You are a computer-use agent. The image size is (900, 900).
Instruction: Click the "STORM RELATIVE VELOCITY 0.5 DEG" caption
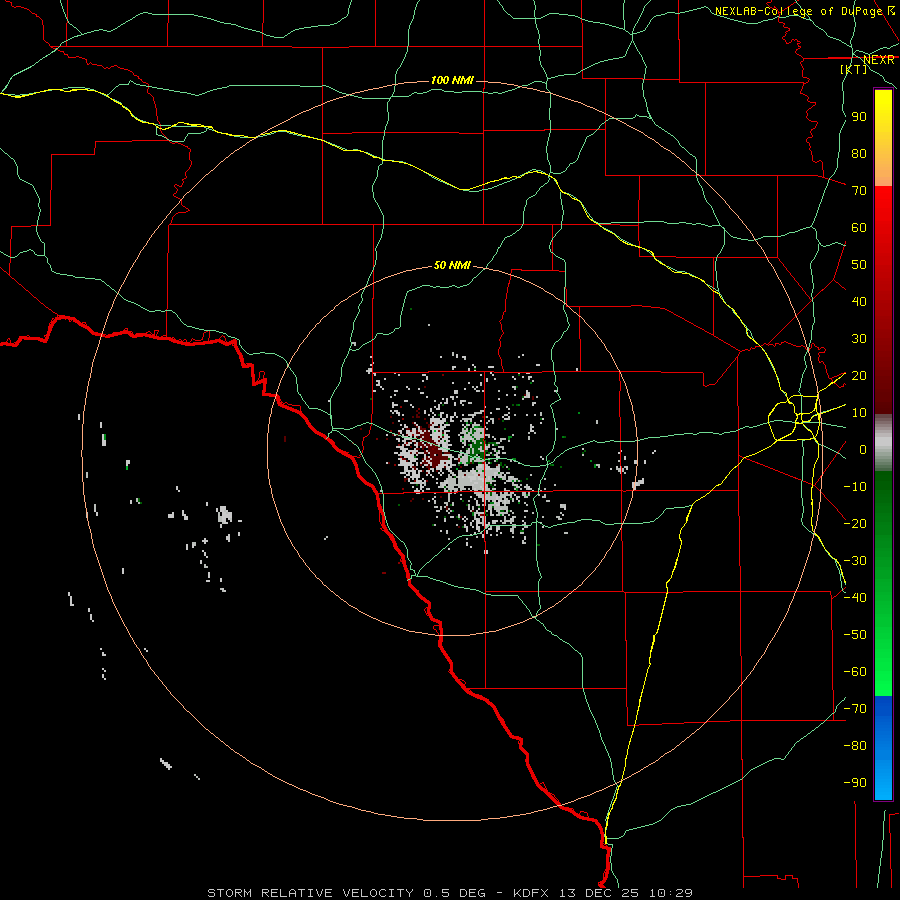coord(346,893)
